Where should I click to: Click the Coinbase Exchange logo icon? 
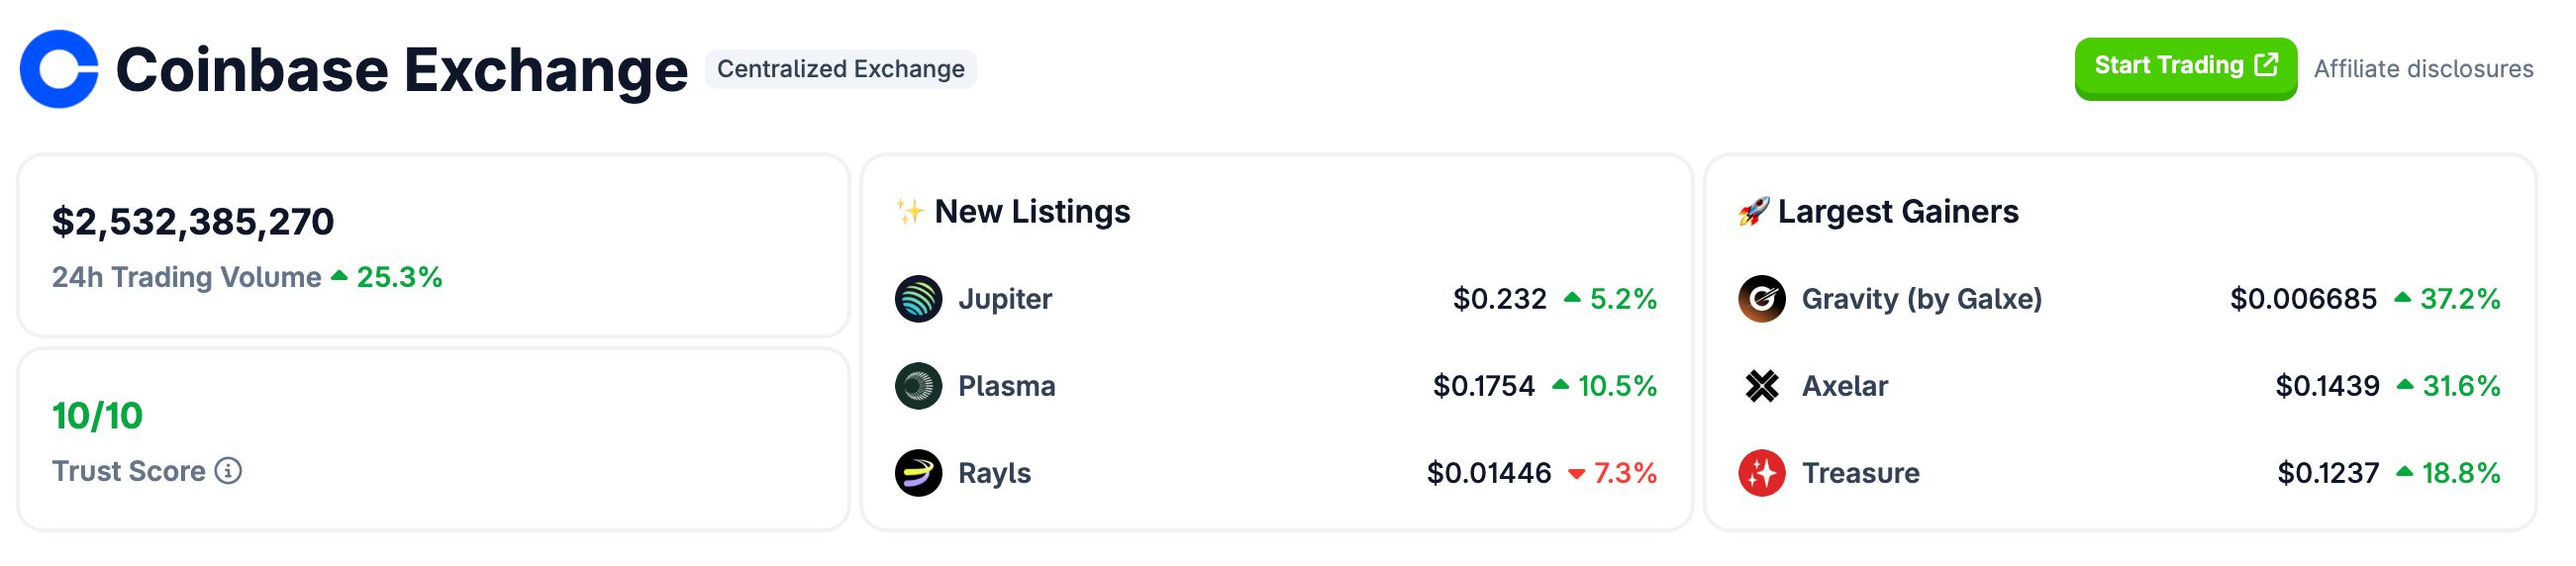point(59,69)
